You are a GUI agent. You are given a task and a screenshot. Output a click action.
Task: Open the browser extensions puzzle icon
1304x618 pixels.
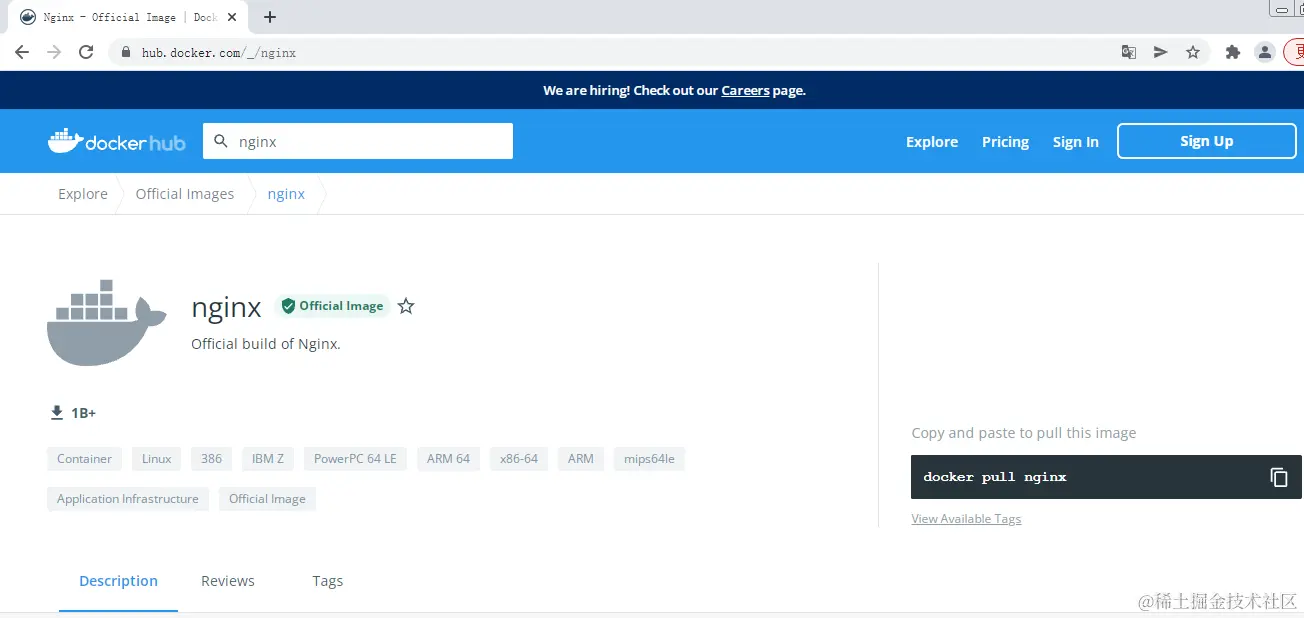(x=1233, y=52)
